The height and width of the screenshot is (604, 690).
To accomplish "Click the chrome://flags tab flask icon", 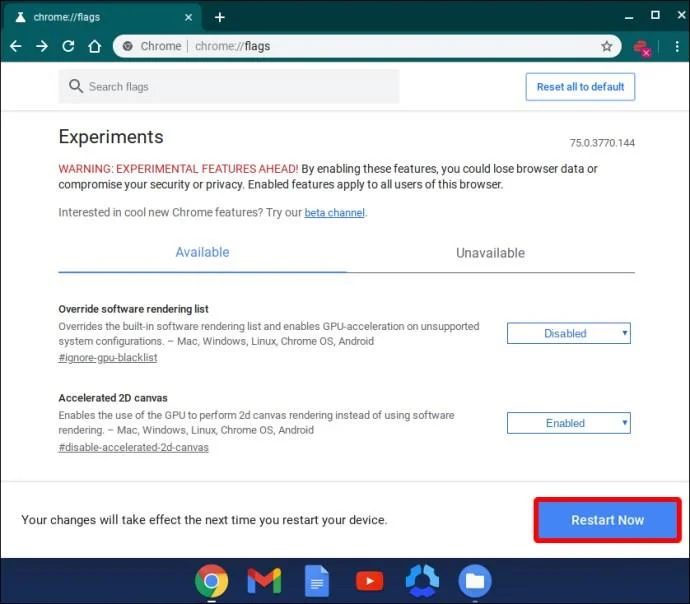I will tap(20, 17).
